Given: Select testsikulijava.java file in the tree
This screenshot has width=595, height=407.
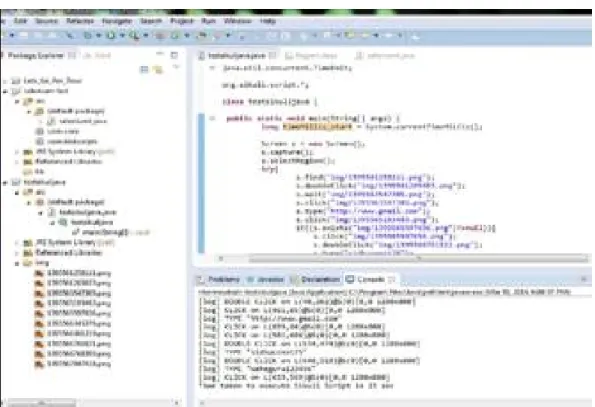Looking at the screenshot, I should click(x=88, y=212).
